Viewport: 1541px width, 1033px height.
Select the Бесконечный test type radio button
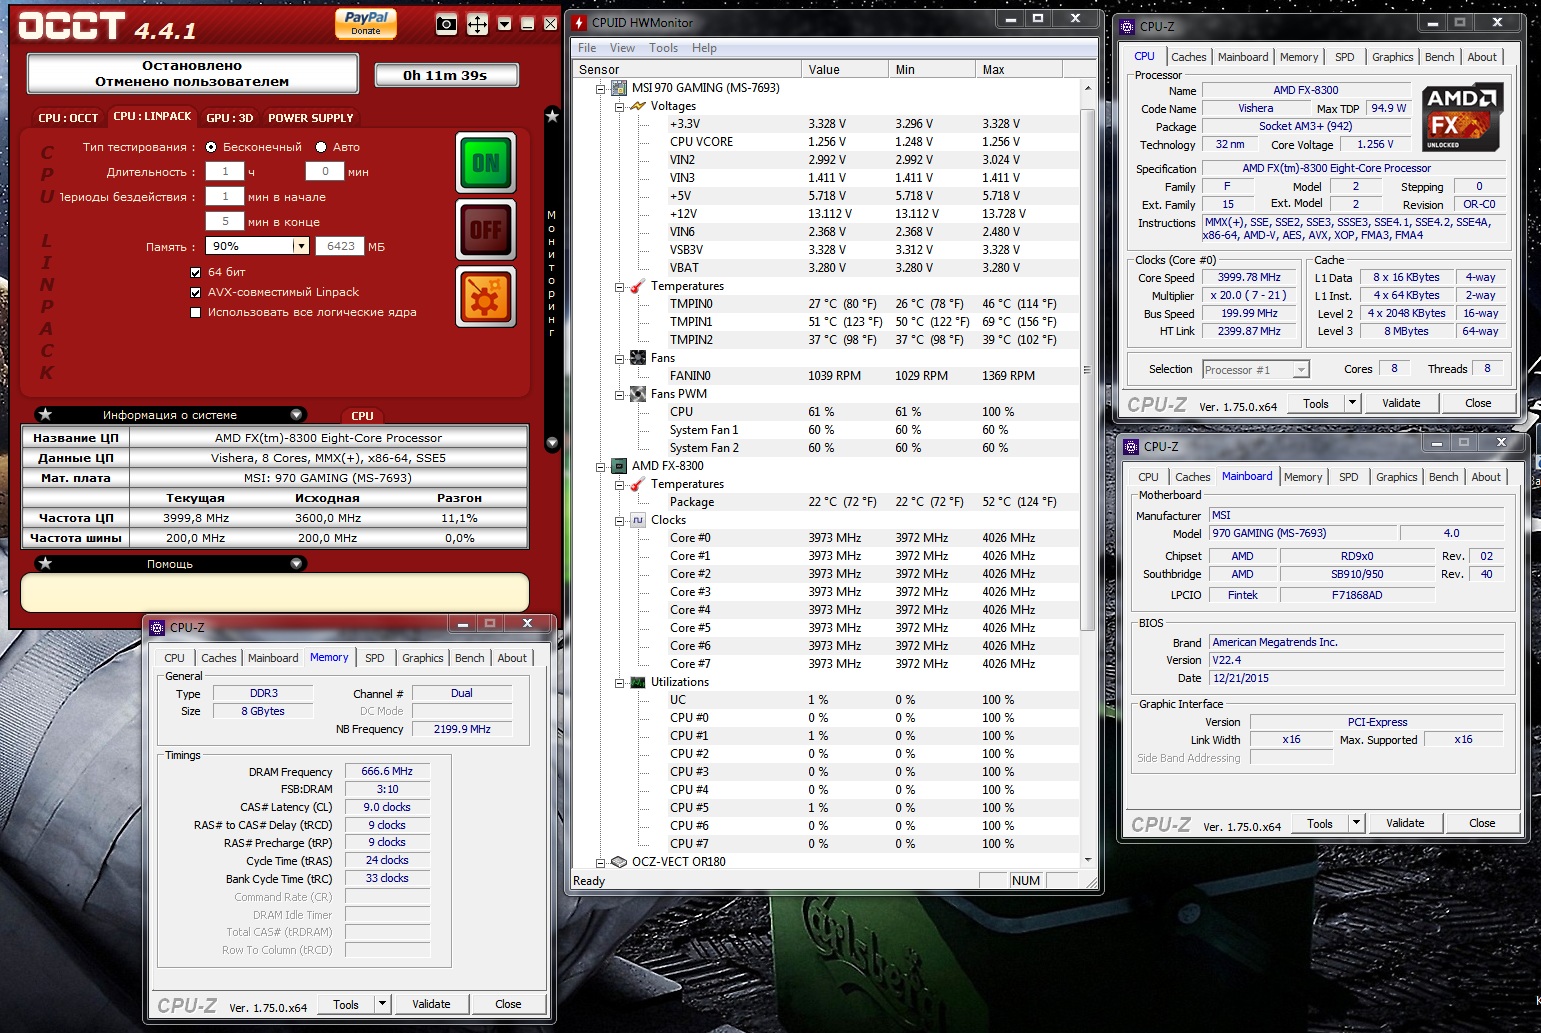[x=211, y=147]
